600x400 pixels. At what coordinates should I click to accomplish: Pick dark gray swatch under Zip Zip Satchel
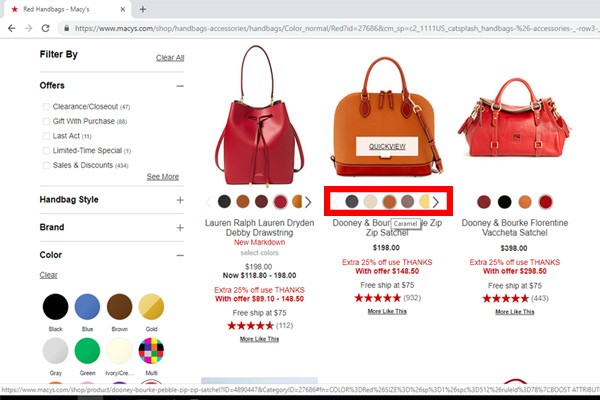point(352,201)
